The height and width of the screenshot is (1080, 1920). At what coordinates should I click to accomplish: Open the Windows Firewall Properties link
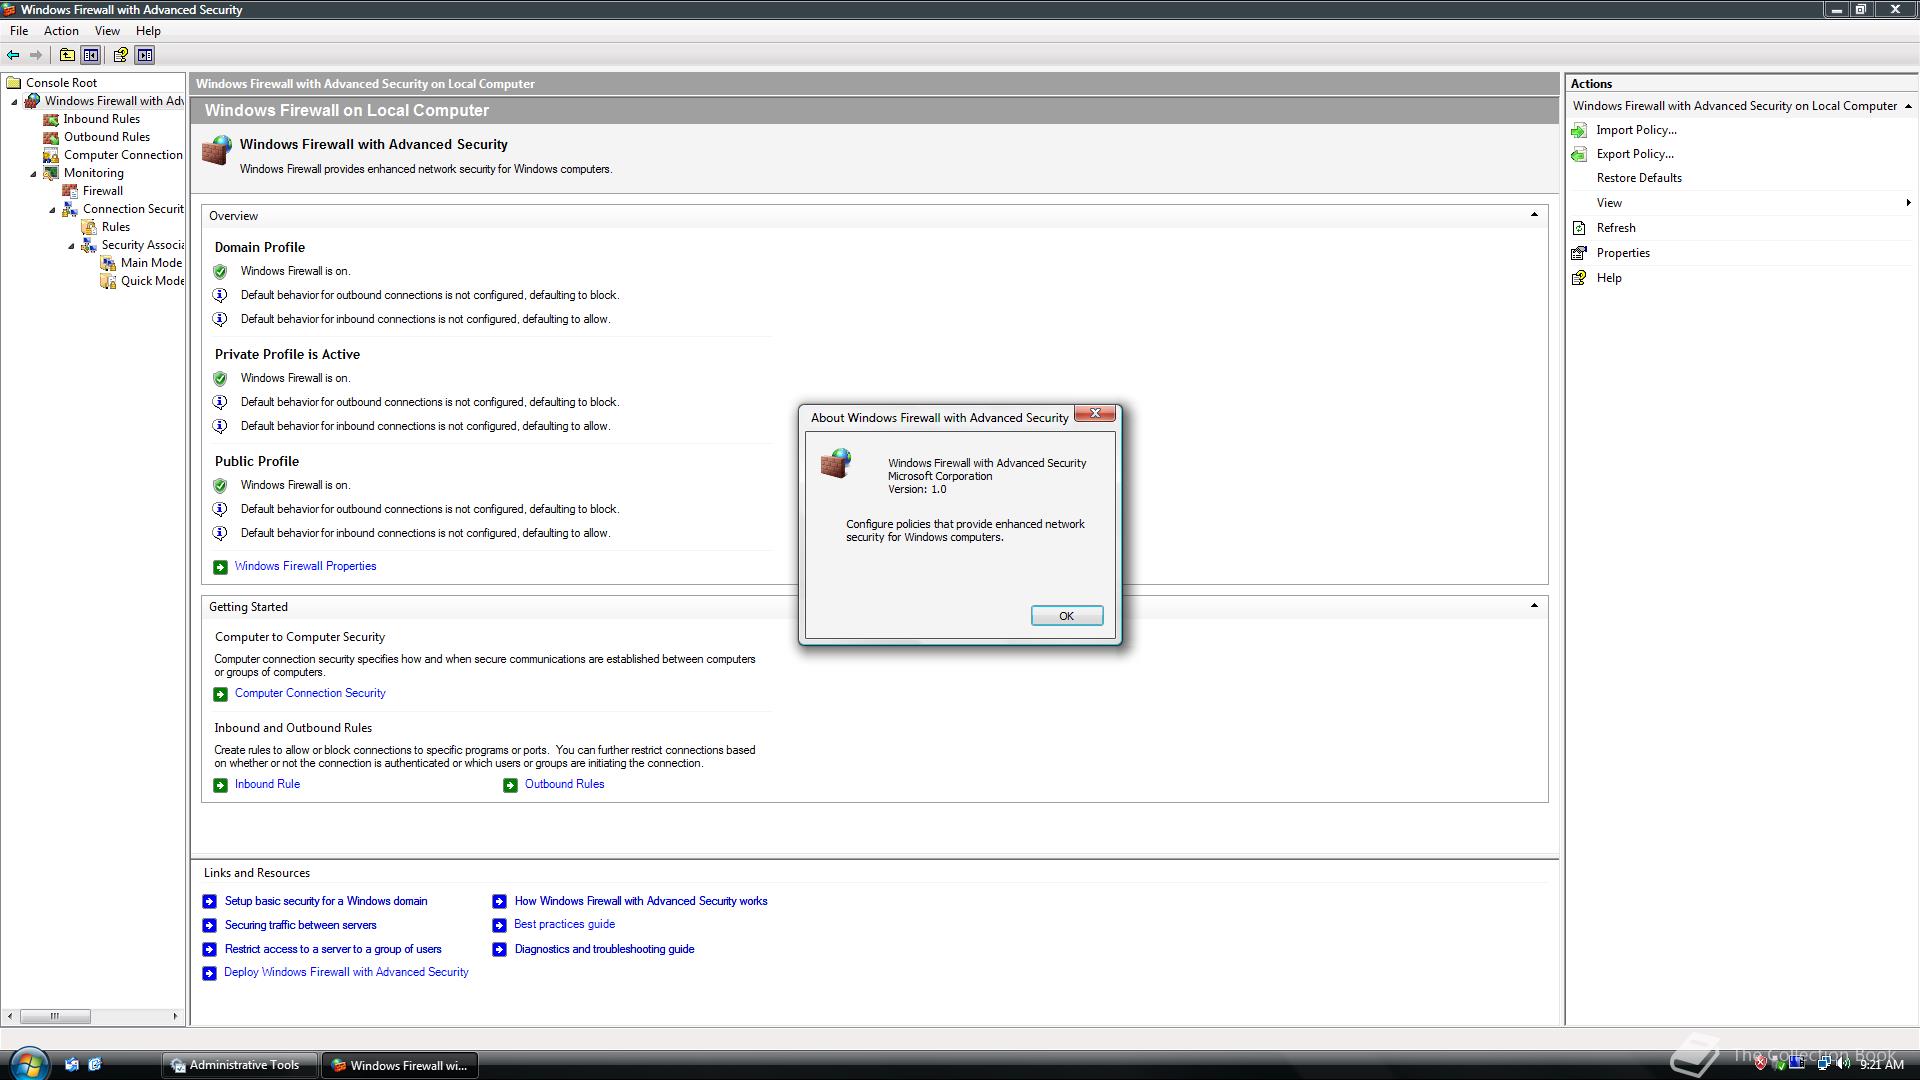(x=305, y=566)
